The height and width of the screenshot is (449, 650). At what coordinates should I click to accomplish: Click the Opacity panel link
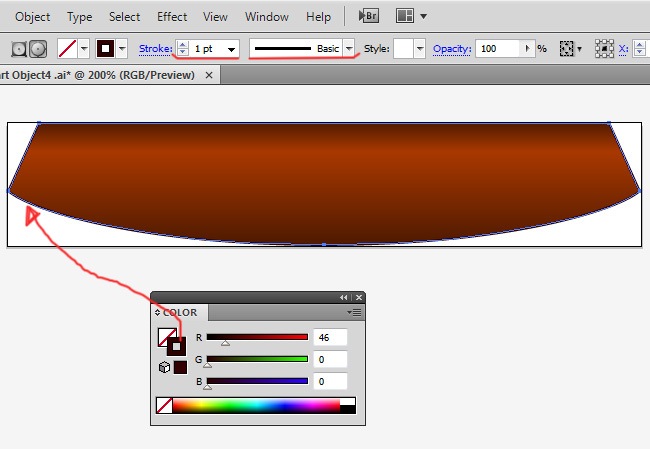(x=451, y=48)
